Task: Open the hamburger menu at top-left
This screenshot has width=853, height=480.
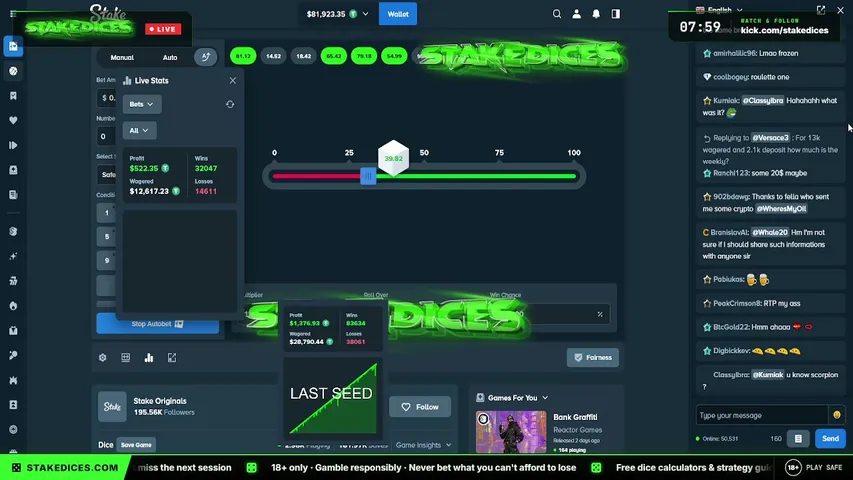Action: (13, 14)
